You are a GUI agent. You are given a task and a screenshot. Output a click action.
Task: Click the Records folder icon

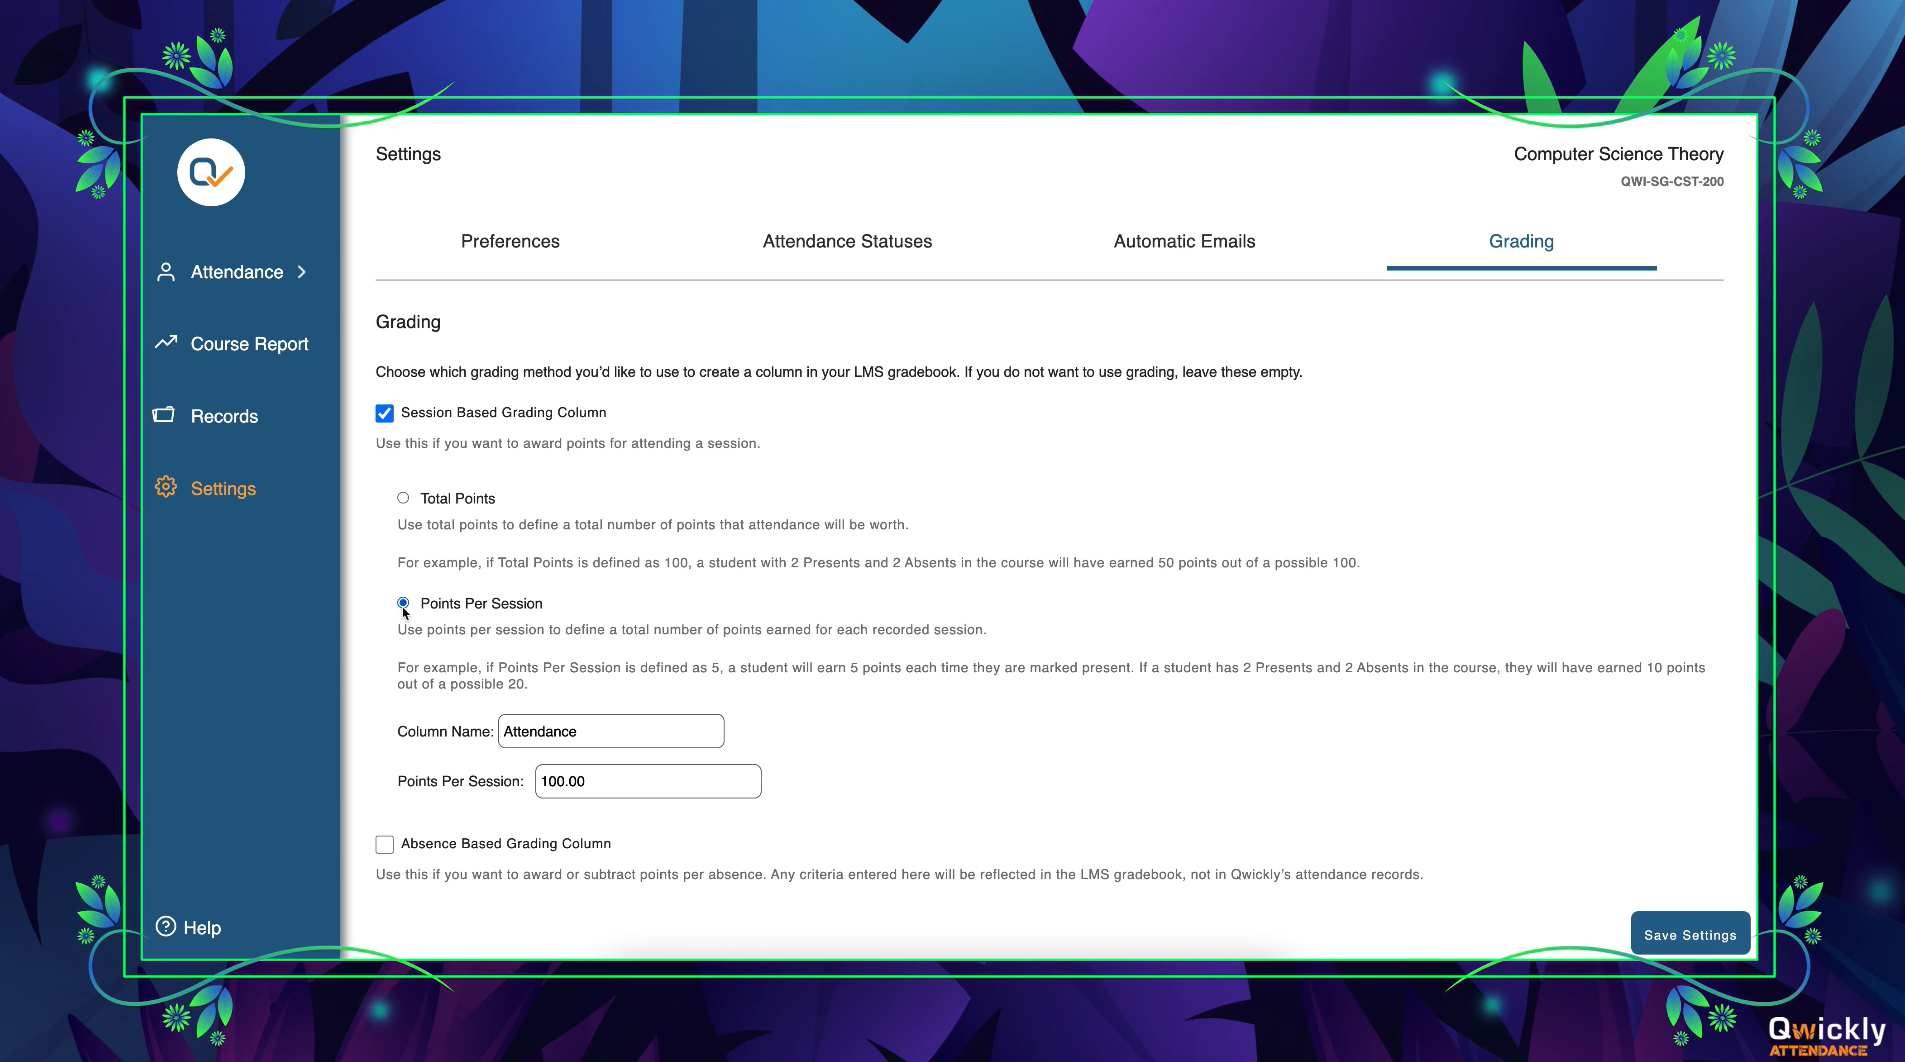pyautogui.click(x=164, y=415)
